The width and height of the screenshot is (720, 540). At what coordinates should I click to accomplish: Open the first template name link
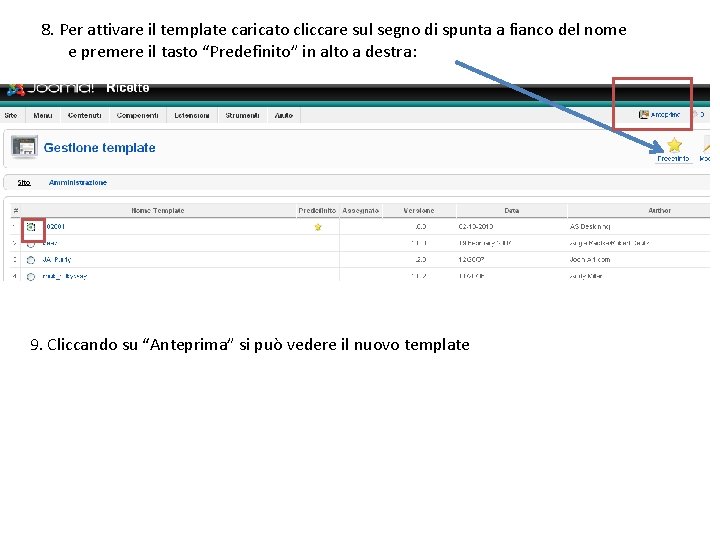click(x=56, y=226)
